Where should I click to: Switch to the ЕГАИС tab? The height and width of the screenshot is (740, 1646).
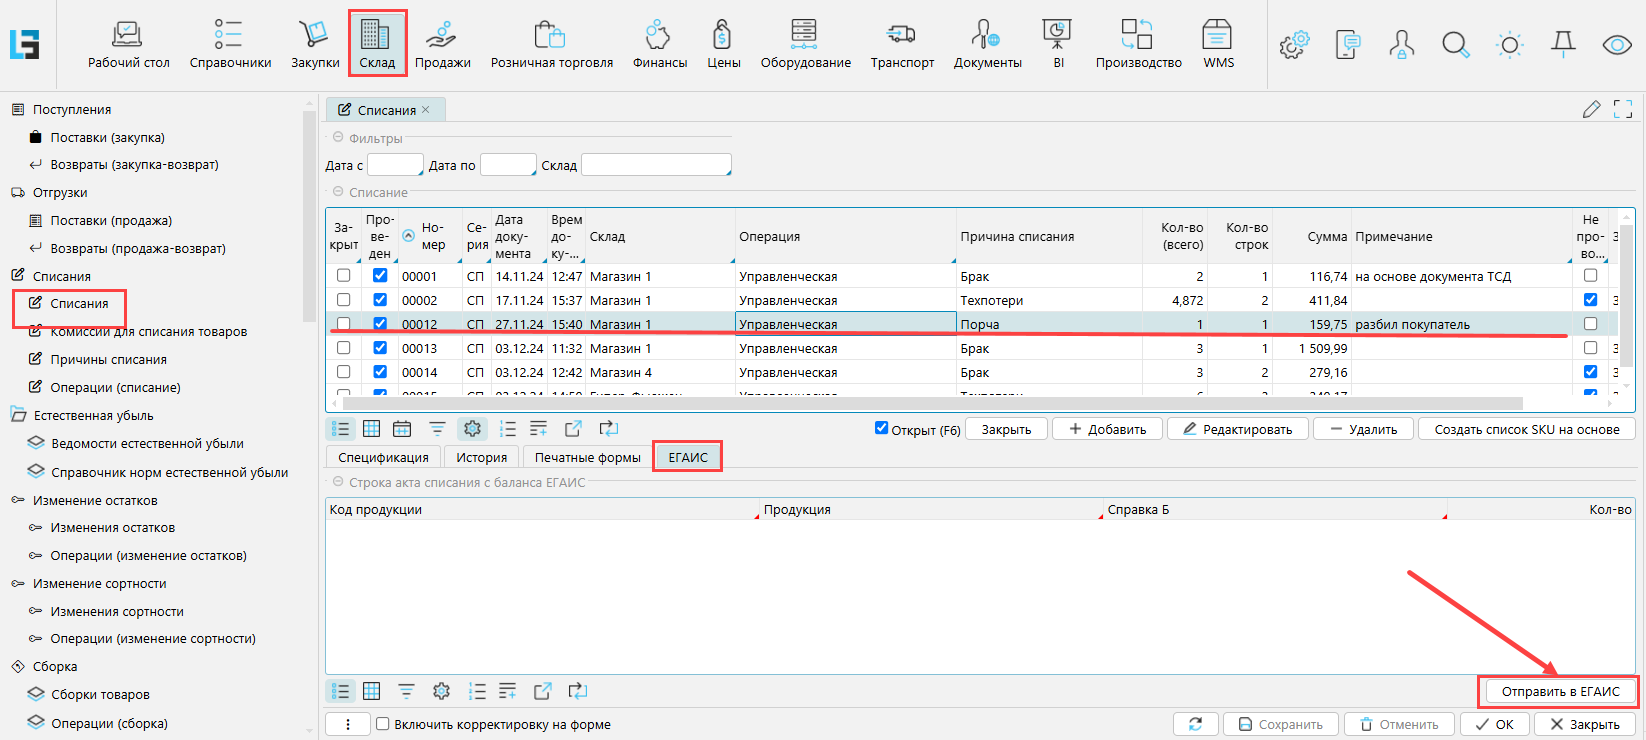[x=687, y=457]
